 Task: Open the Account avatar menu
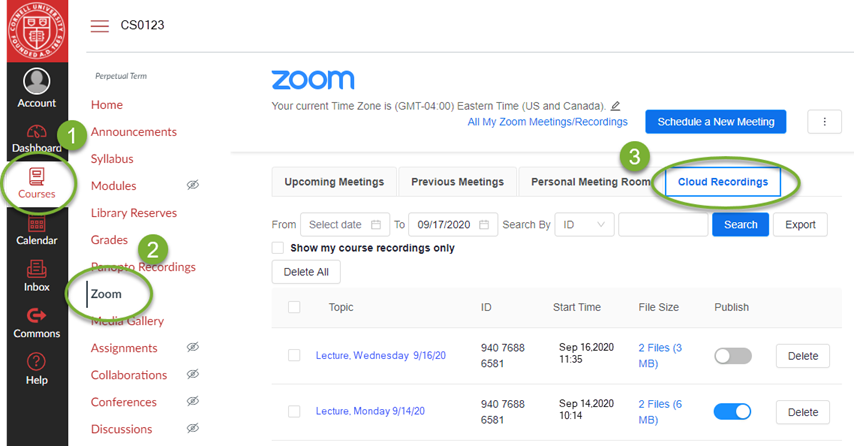[x=36, y=88]
